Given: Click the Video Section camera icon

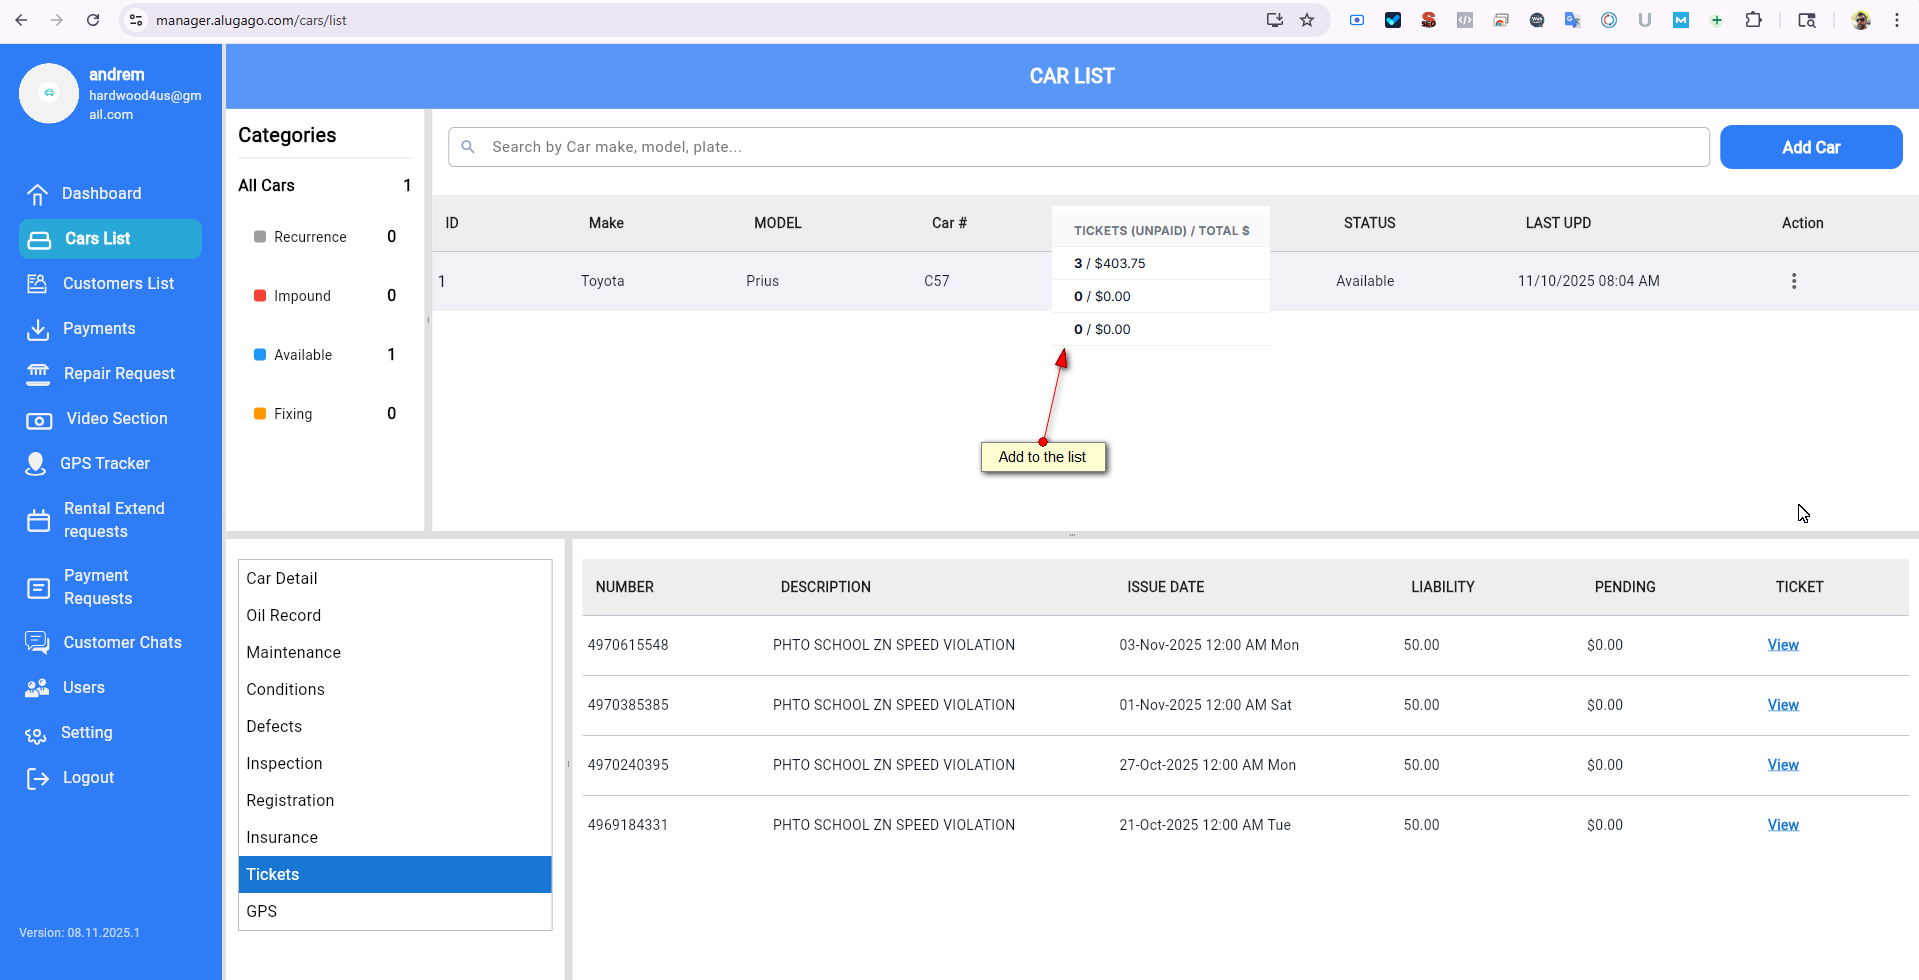Looking at the screenshot, I should (x=39, y=420).
